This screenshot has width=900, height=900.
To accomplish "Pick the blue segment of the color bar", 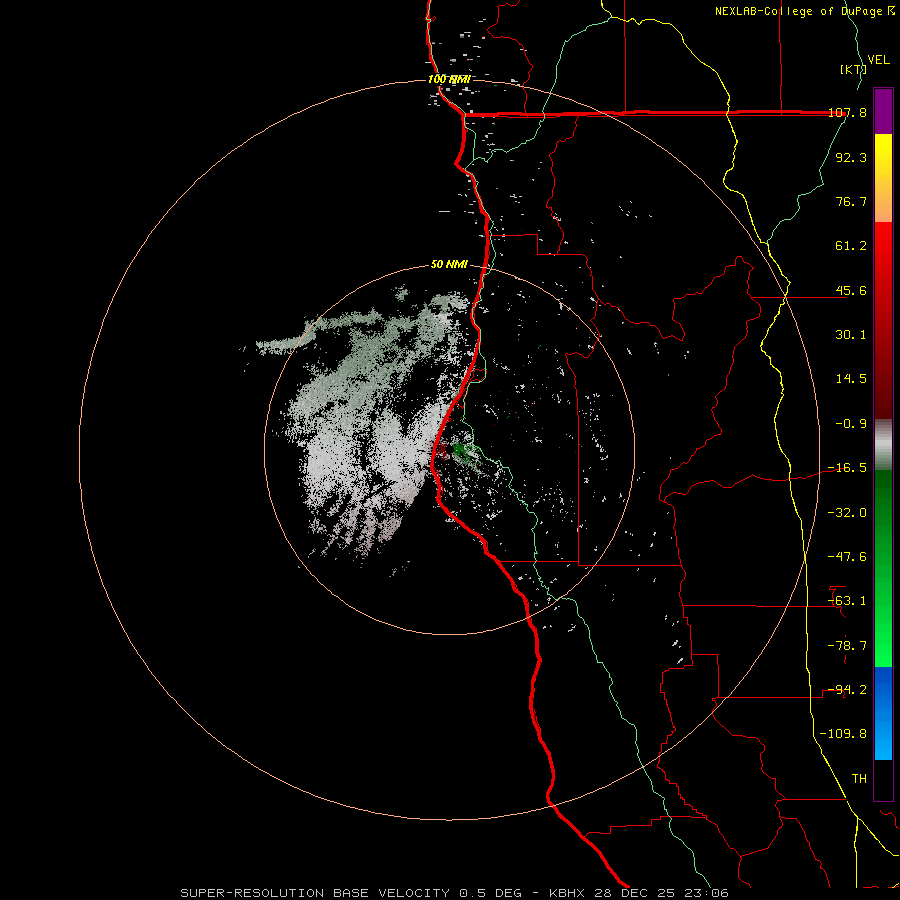I will (x=883, y=713).
